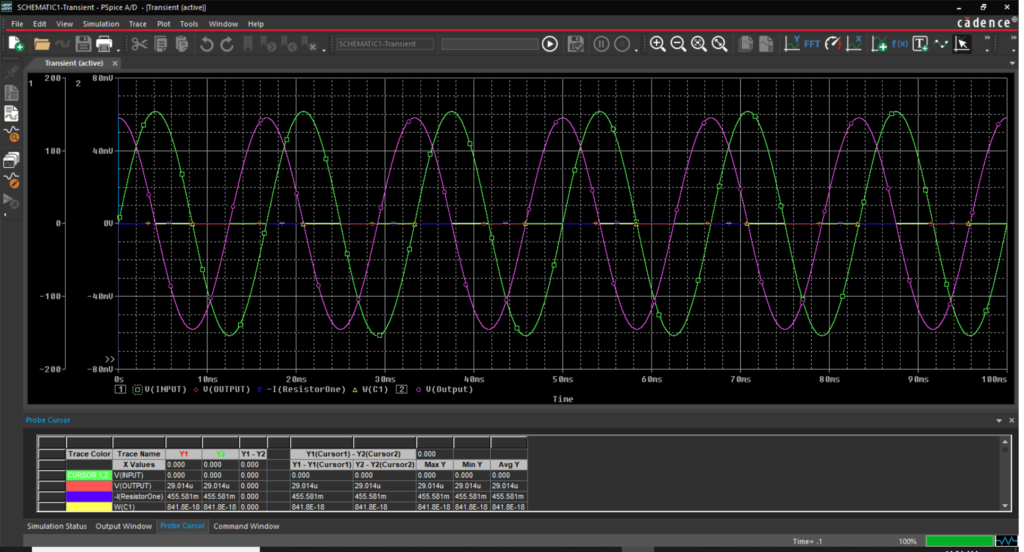Viewport: 1024px width, 552px height.
Task: Toggle bookmark with the bookmark icon
Action: tap(248, 44)
